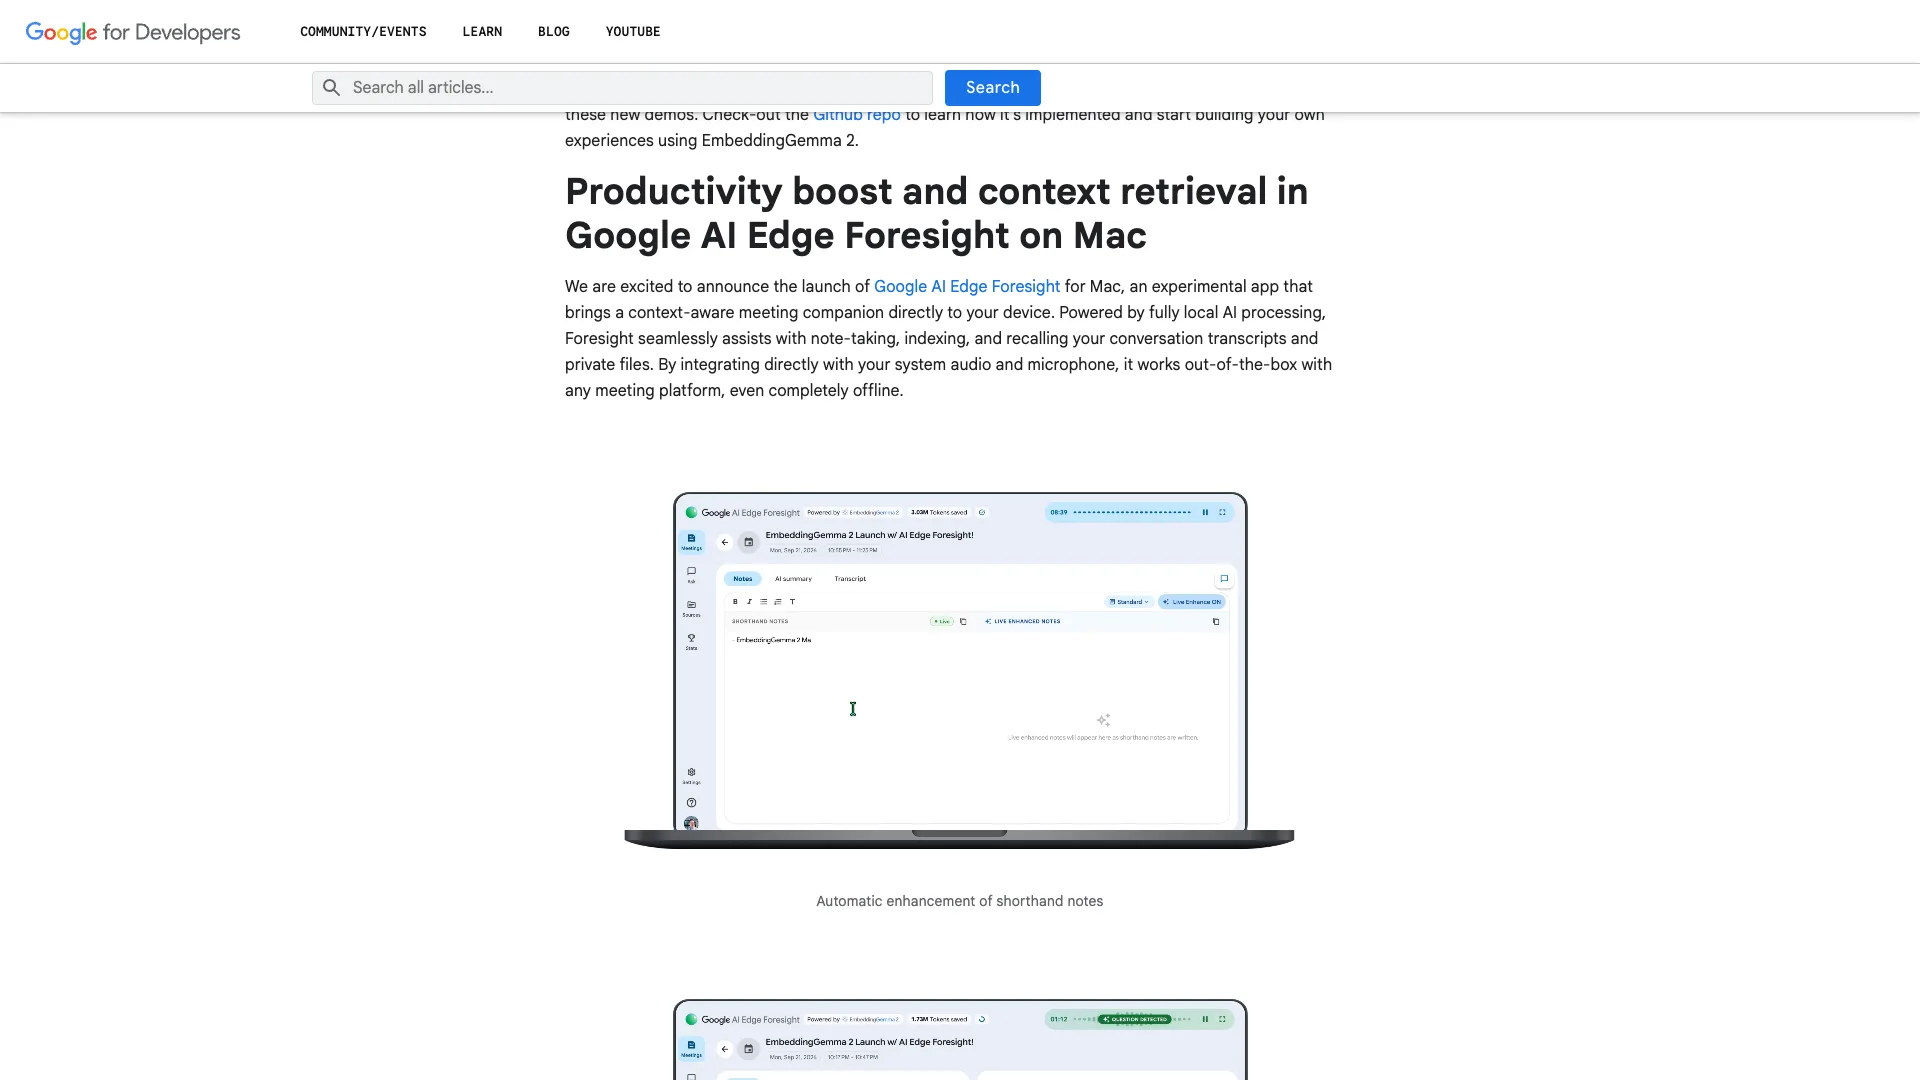Click the recording waveform bar at 08:39
Image resolution: width=1920 pixels, height=1080 pixels.
pos(1131,512)
